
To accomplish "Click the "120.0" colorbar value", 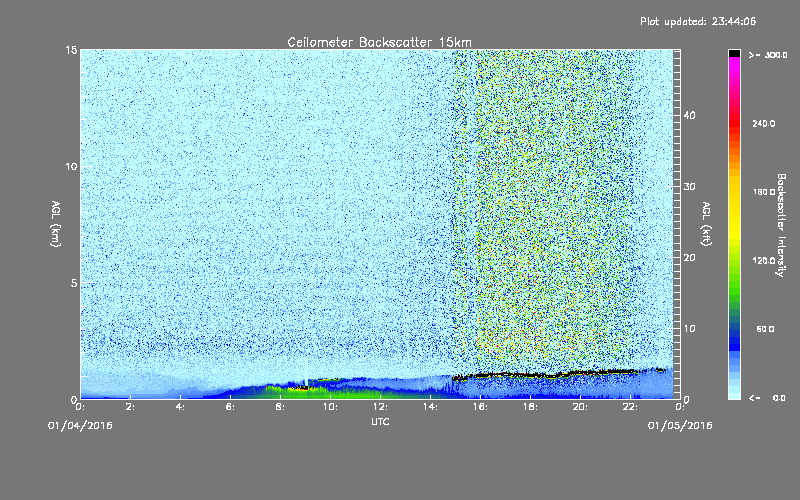I will click(764, 260).
